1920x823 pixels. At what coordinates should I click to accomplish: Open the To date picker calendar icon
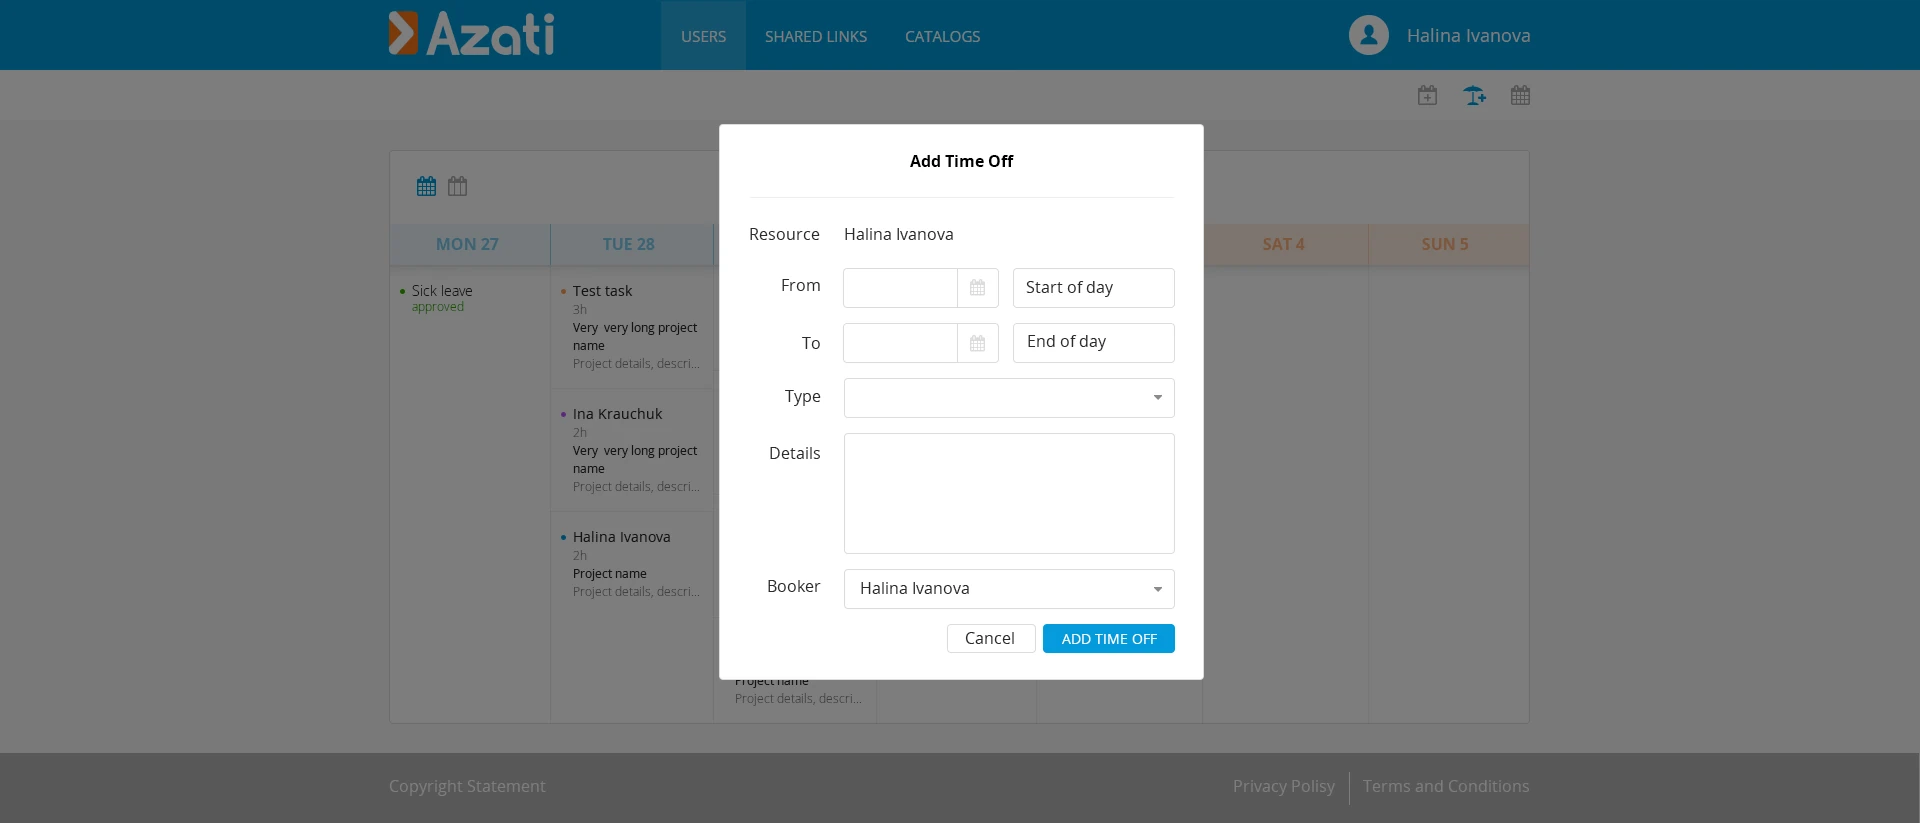pos(978,343)
